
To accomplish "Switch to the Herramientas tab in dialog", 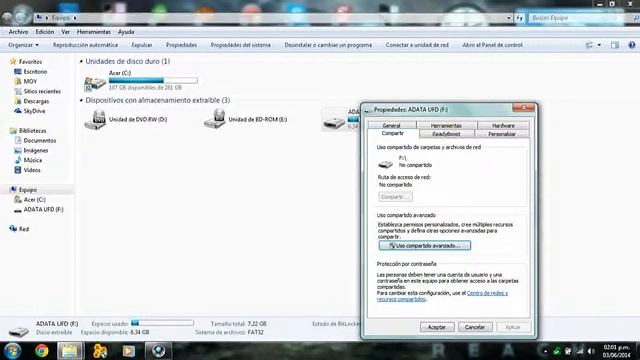I will (446, 125).
